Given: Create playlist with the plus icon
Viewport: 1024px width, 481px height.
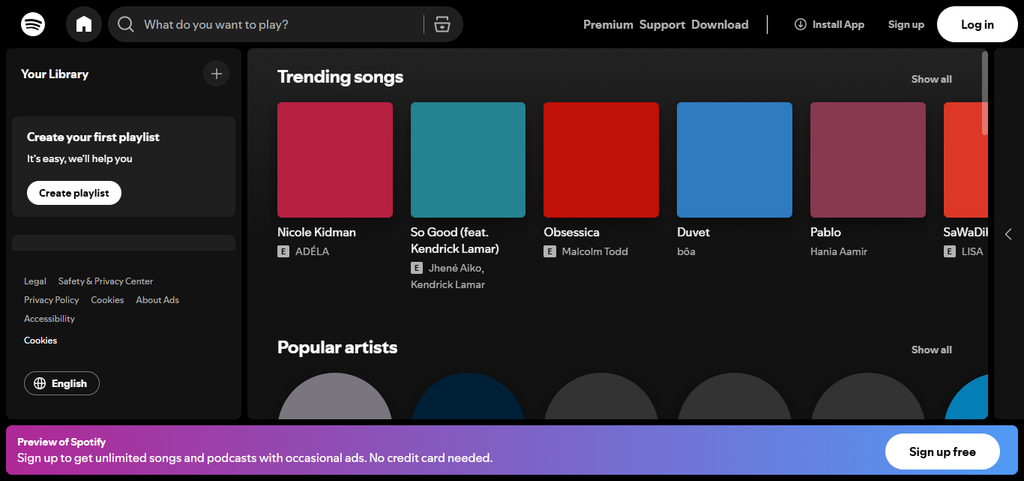Looking at the screenshot, I should (216, 74).
